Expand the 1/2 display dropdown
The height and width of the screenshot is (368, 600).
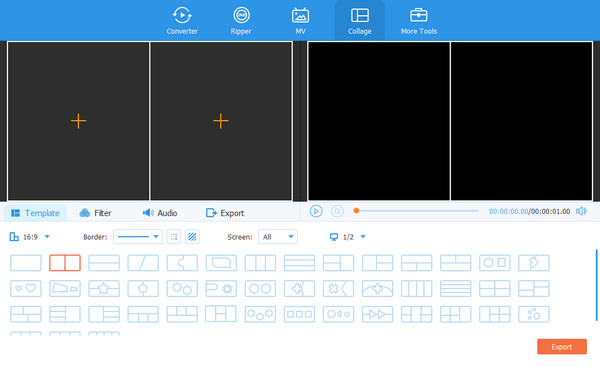[x=348, y=237]
